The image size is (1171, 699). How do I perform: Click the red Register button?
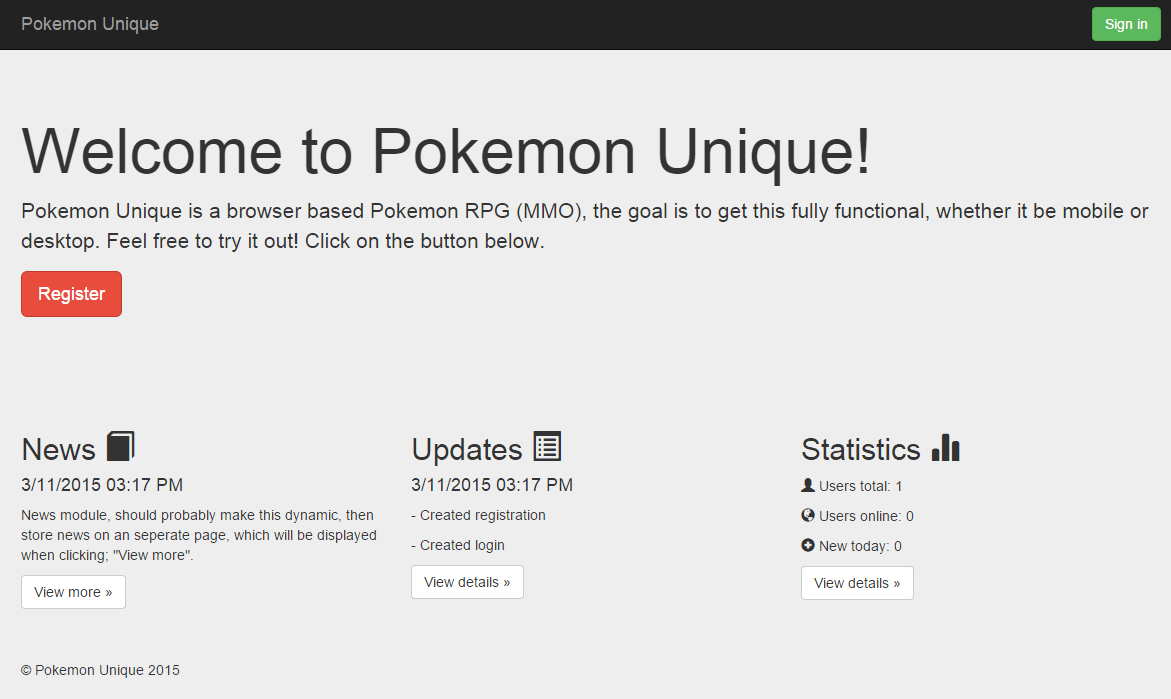tap(71, 293)
